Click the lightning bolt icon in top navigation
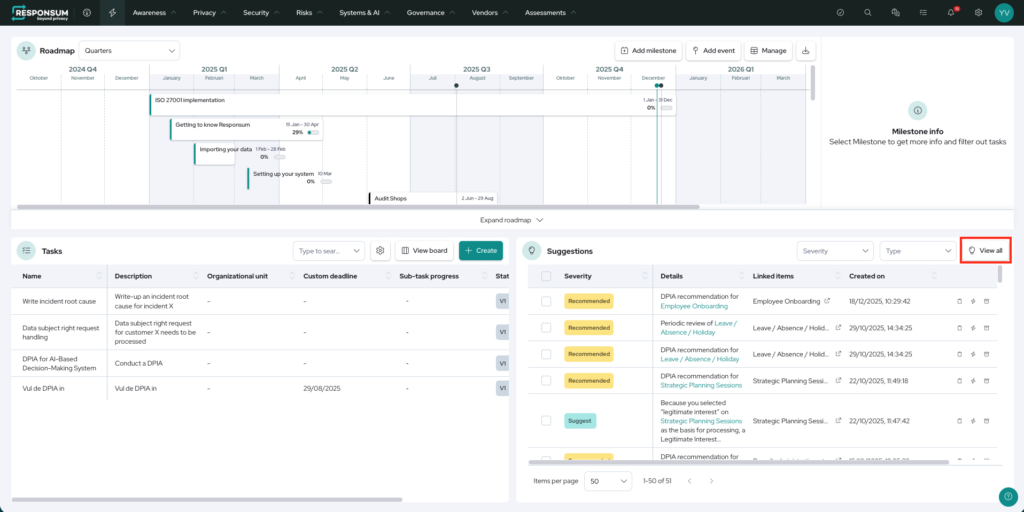The image size is (1024, 512). tap(112, 12)
